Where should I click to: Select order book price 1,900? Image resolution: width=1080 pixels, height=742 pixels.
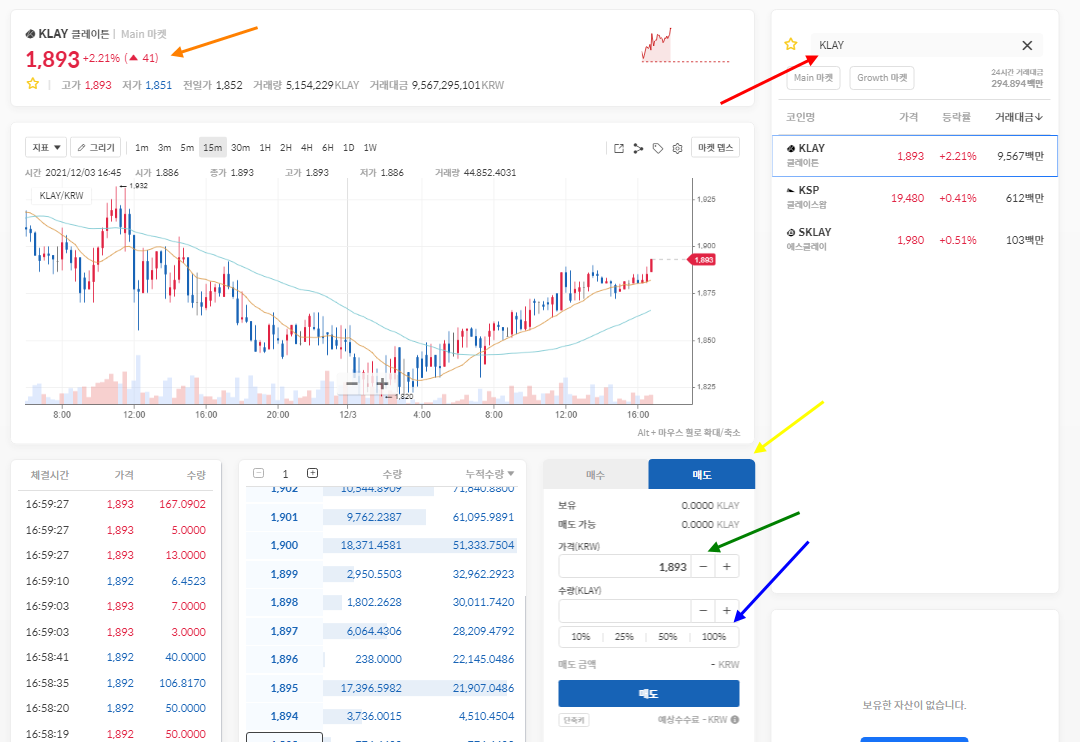[284, 545]
